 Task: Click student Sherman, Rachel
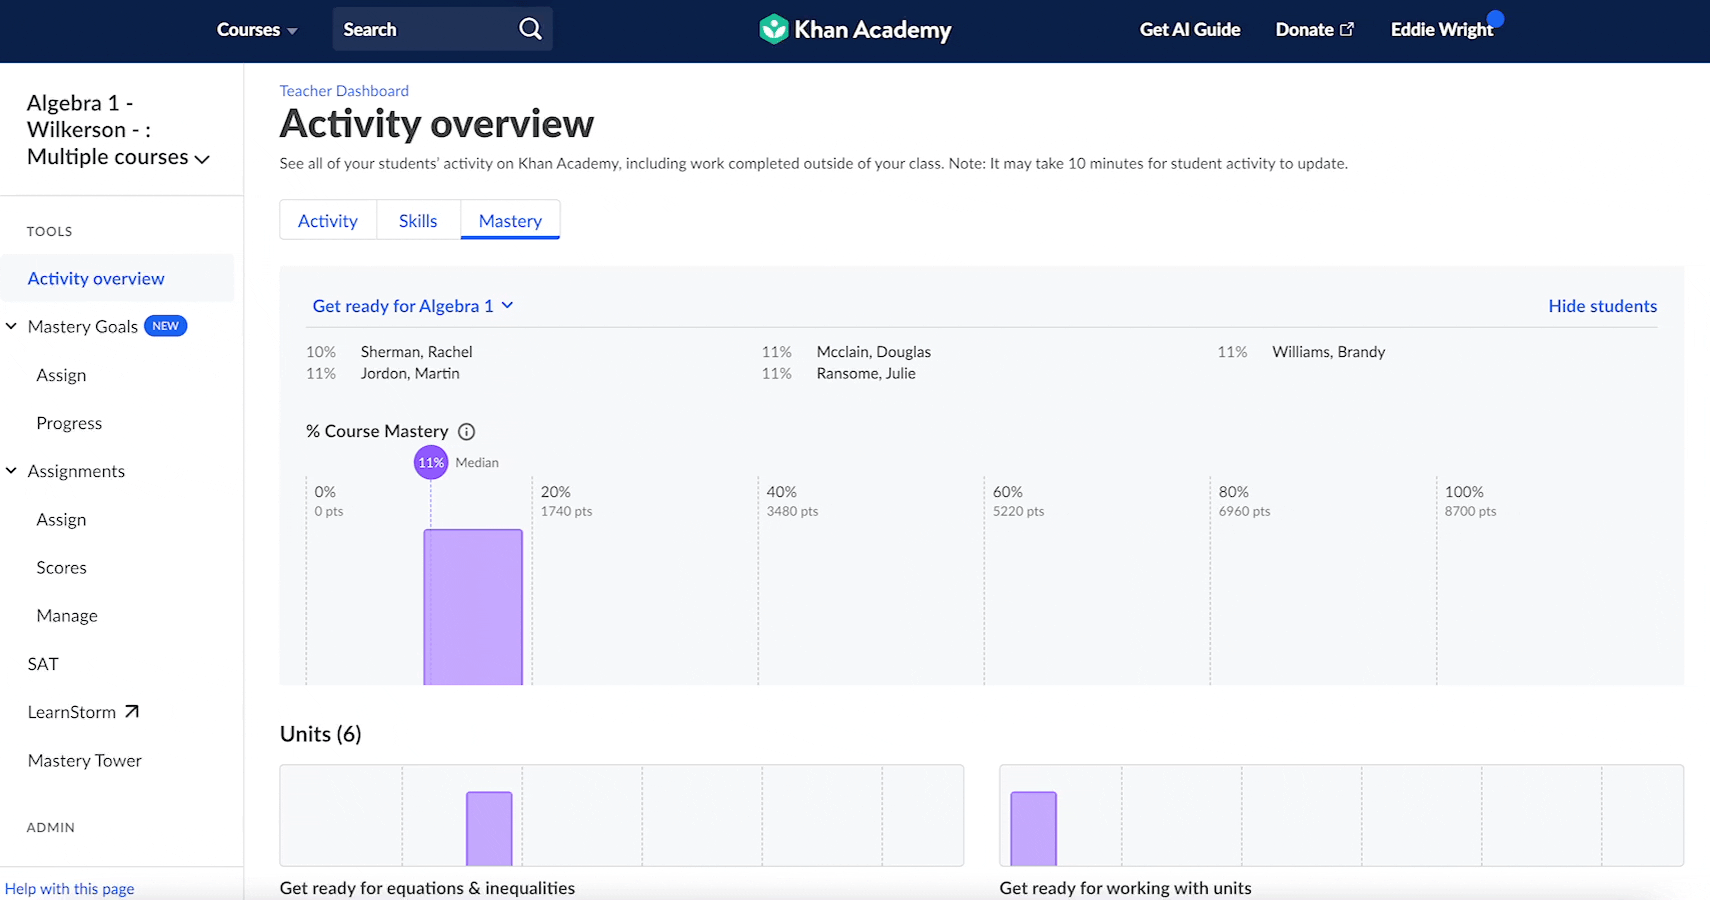point(417,352)
